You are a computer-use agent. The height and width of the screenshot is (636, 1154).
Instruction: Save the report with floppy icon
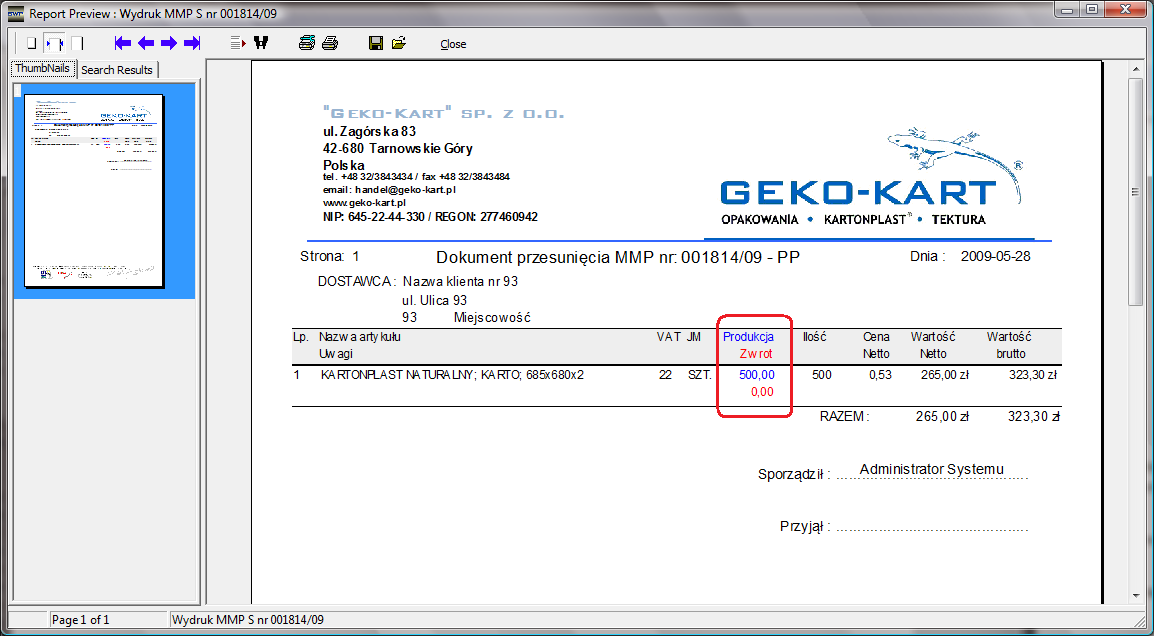click(376, 43)
